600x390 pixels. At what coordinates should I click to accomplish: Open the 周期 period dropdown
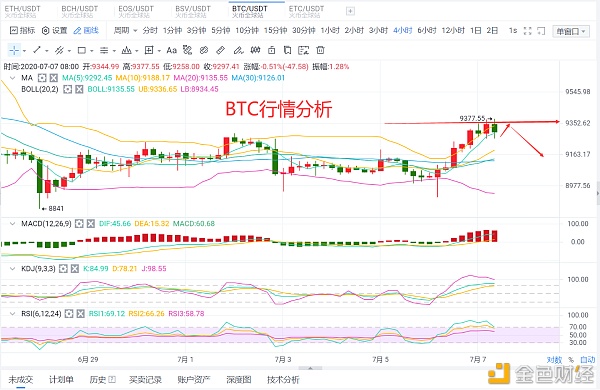(125, 30)
